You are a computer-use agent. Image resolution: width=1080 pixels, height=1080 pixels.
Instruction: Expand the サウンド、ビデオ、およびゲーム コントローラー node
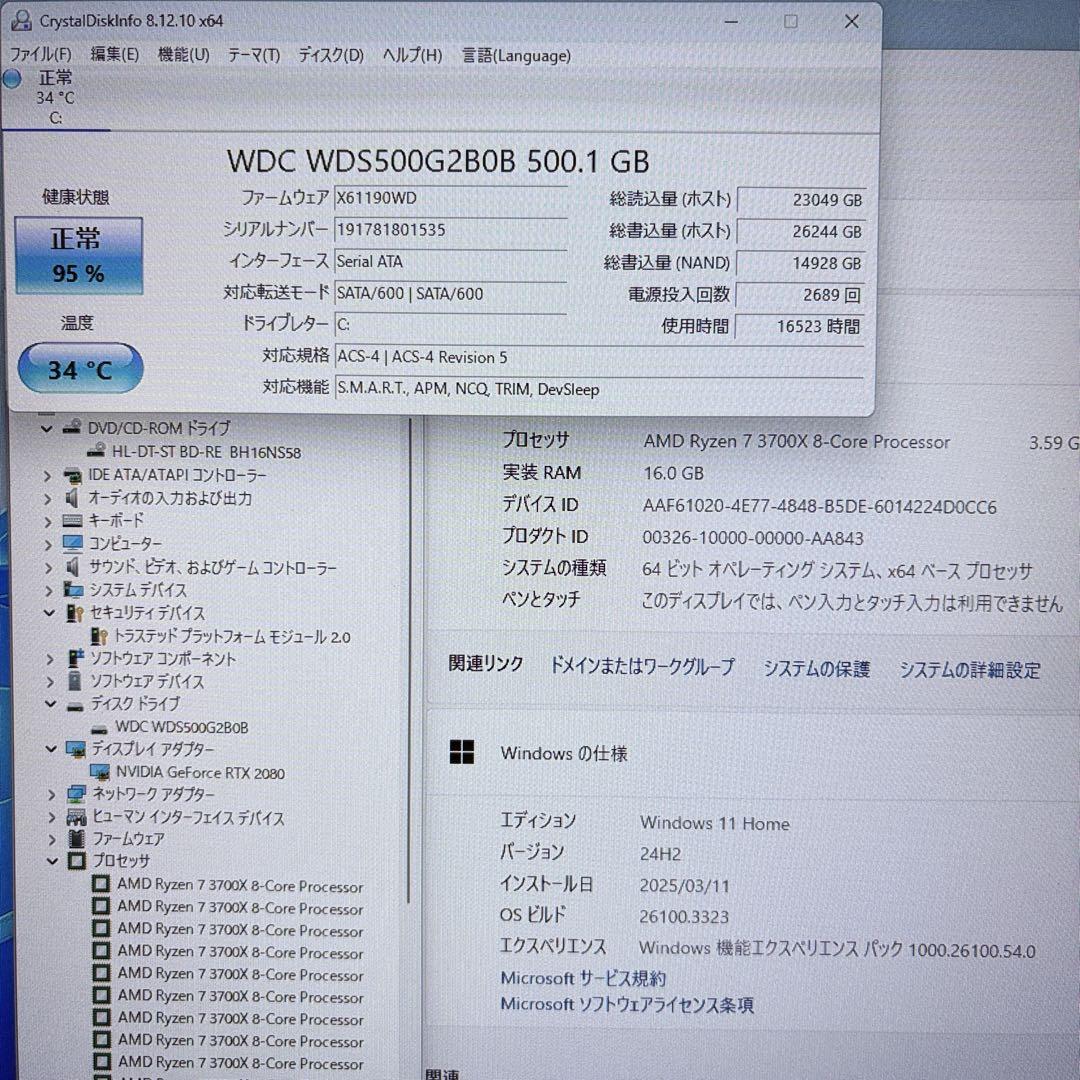(x=48, y=568)
